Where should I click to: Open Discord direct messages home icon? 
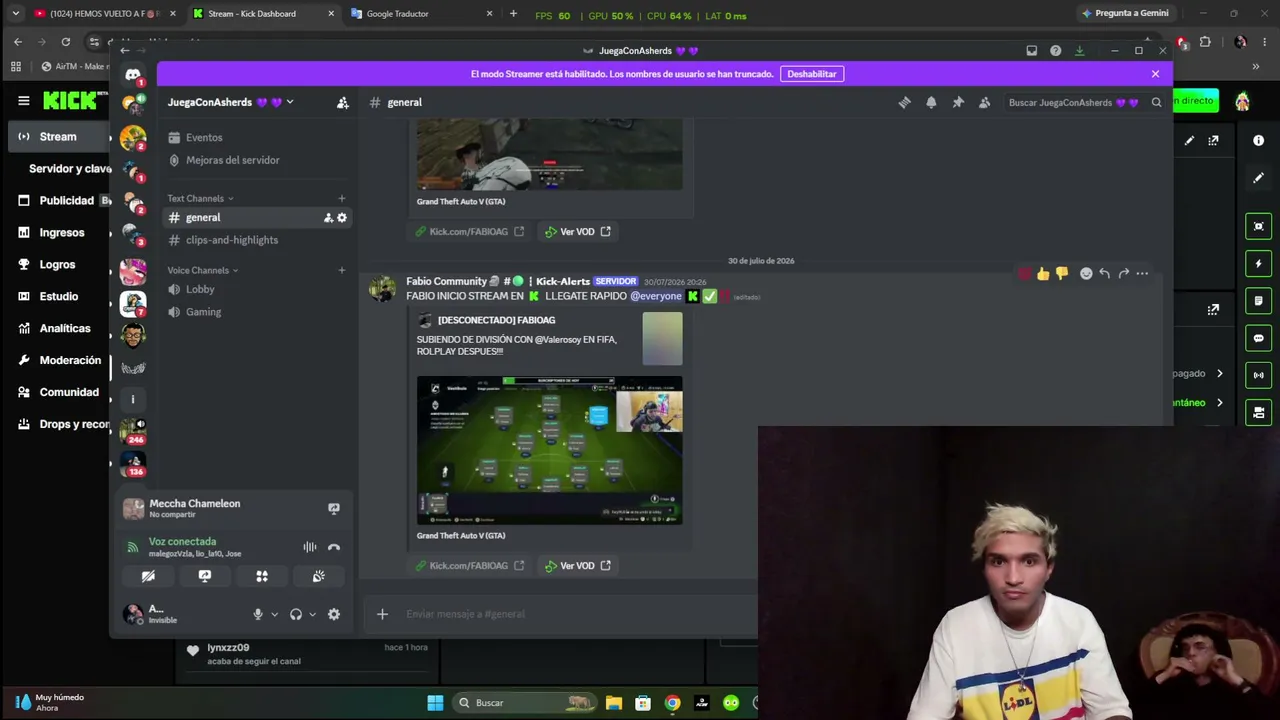tap(133, 75)
